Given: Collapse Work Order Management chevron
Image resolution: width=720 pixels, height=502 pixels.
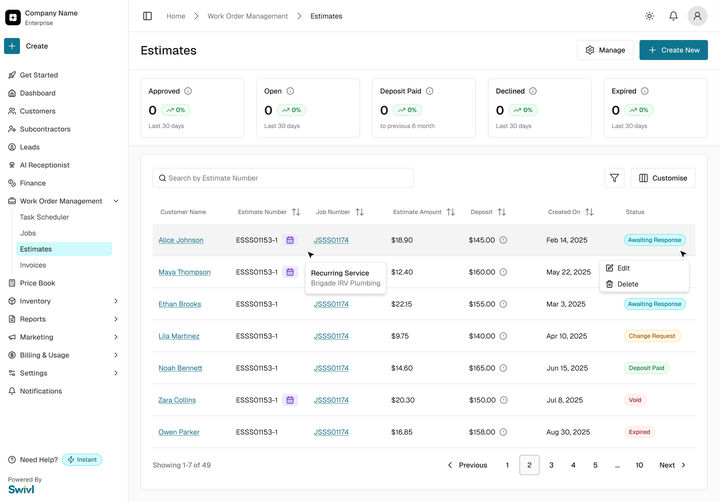Looking at the screenshot, I should (116, 201).
